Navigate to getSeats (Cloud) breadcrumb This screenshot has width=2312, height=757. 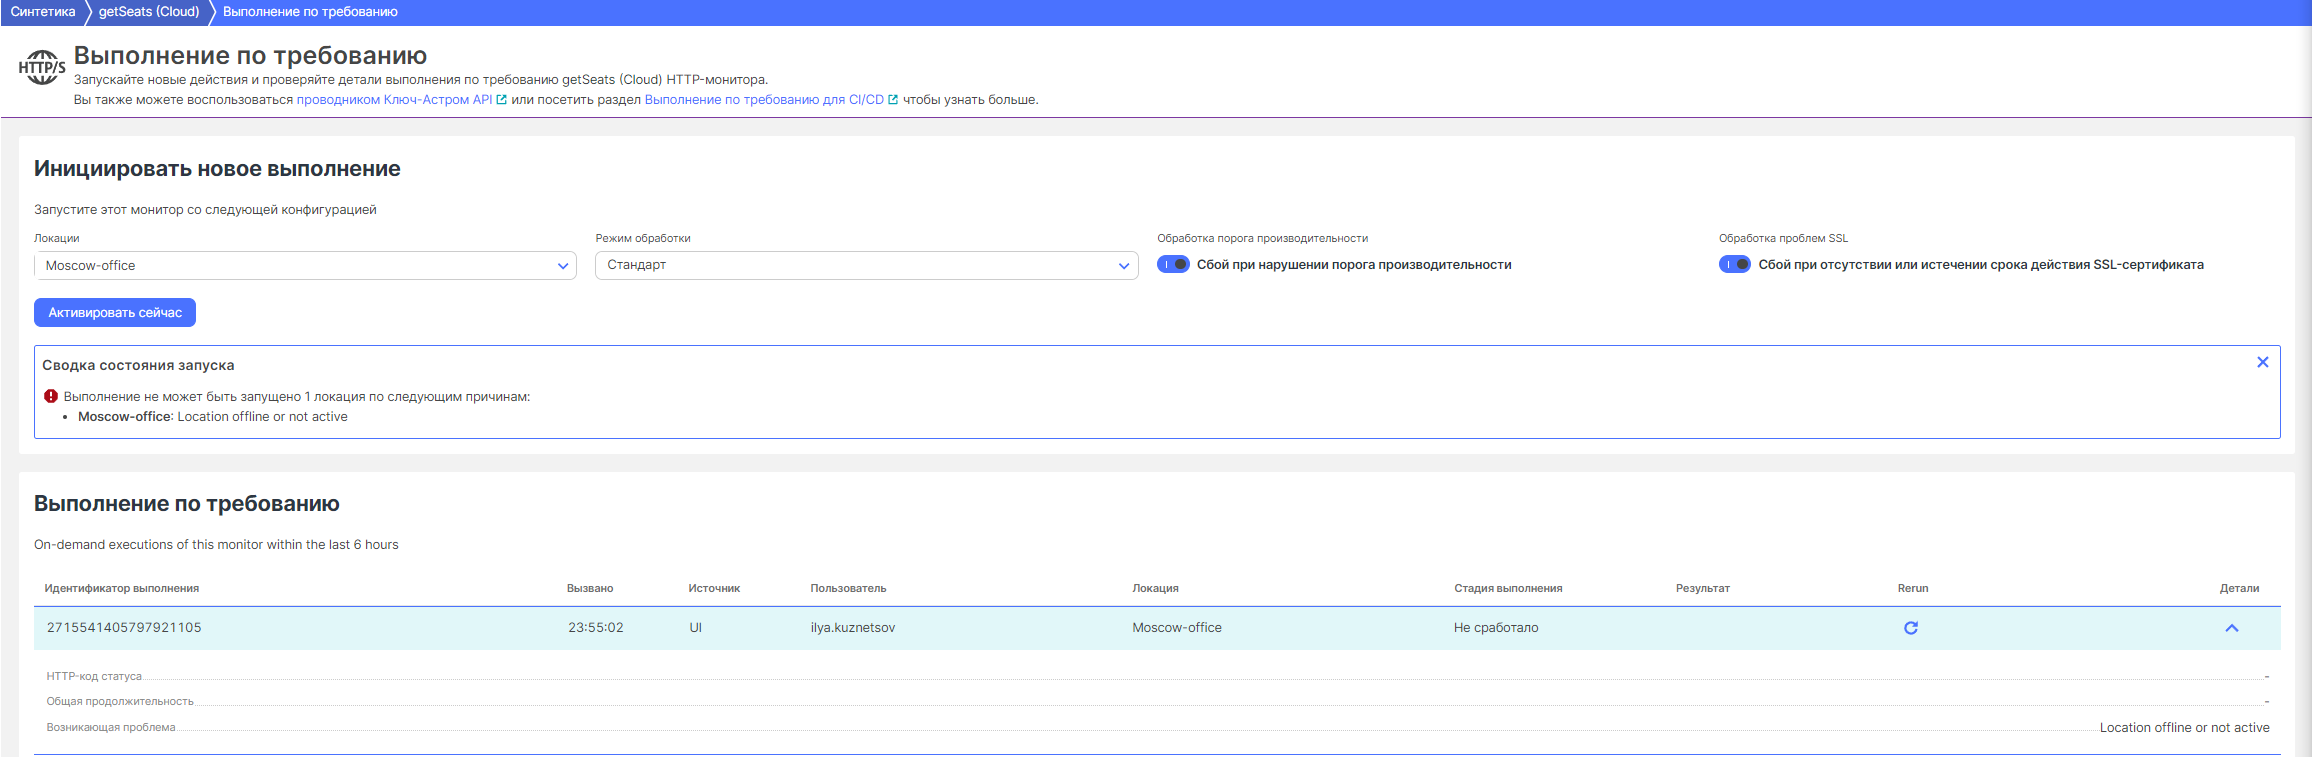(x=149, y=12)
